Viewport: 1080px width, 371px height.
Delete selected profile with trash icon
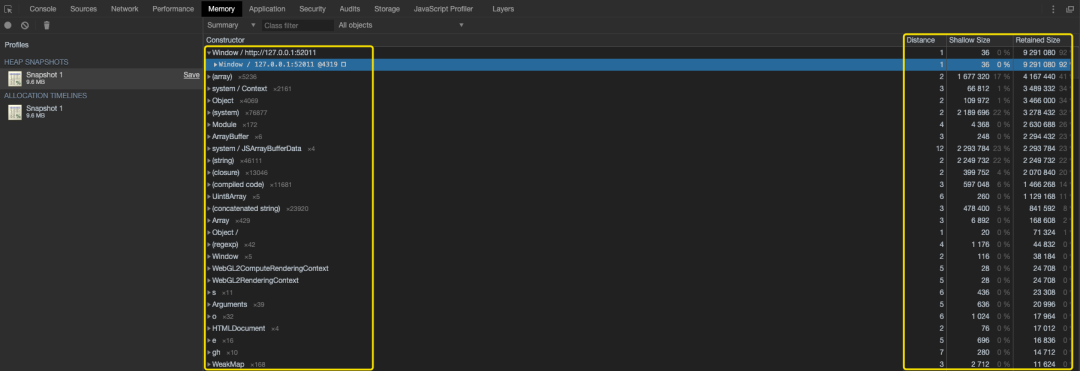pyautogui.click(x=47, y=25)
